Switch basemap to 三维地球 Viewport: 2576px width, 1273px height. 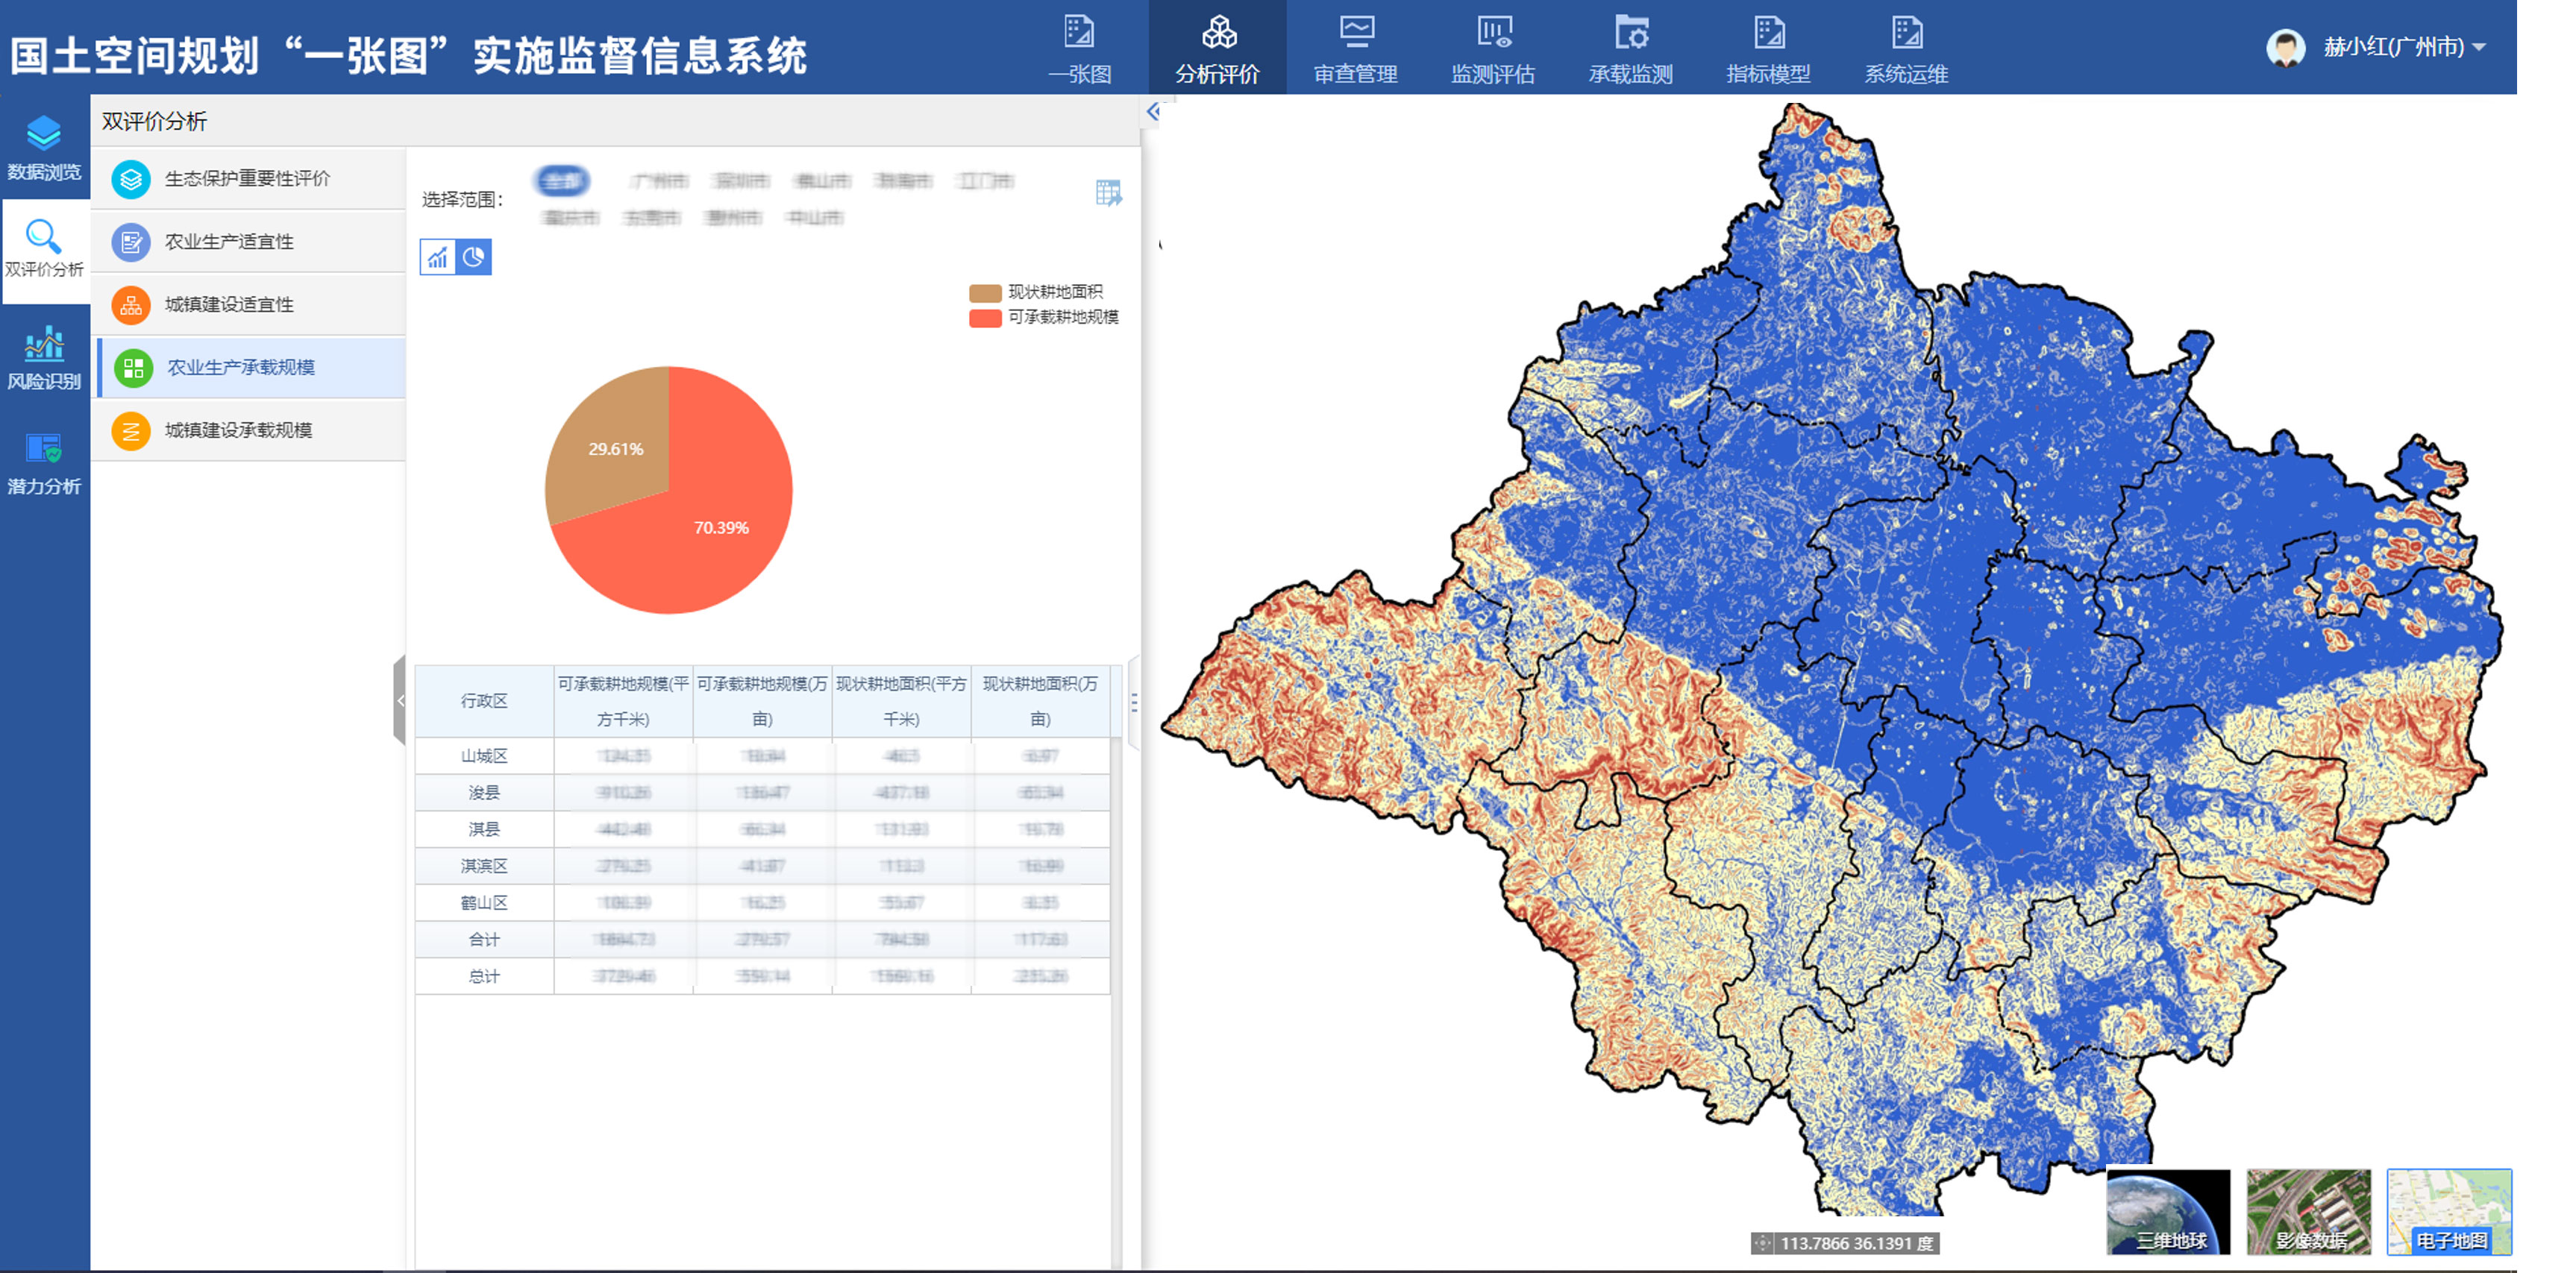[x=2168, y=1211]
